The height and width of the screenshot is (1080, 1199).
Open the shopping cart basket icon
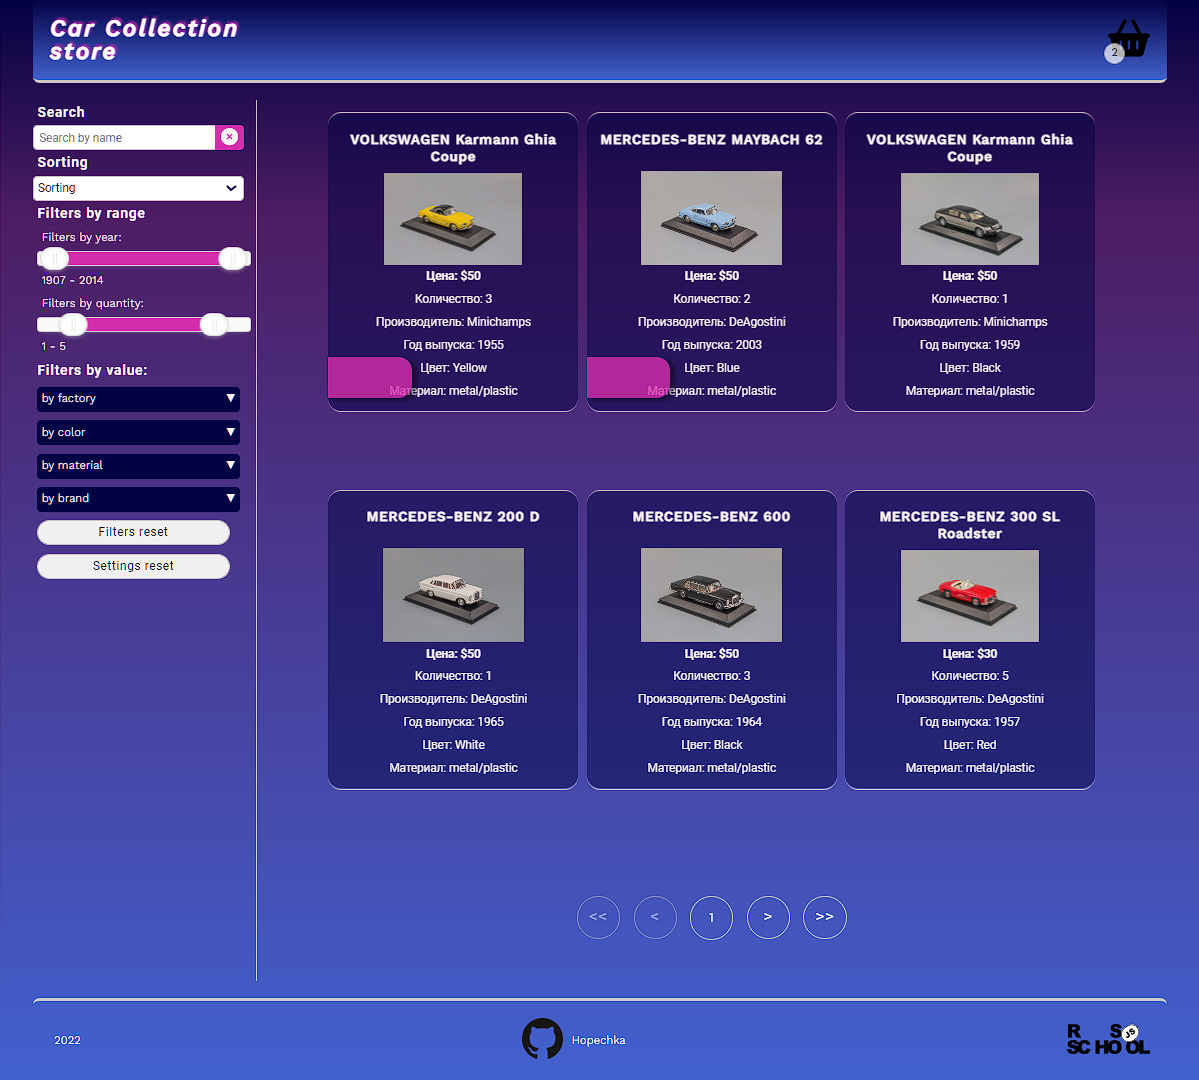[x=1128, y=40]
